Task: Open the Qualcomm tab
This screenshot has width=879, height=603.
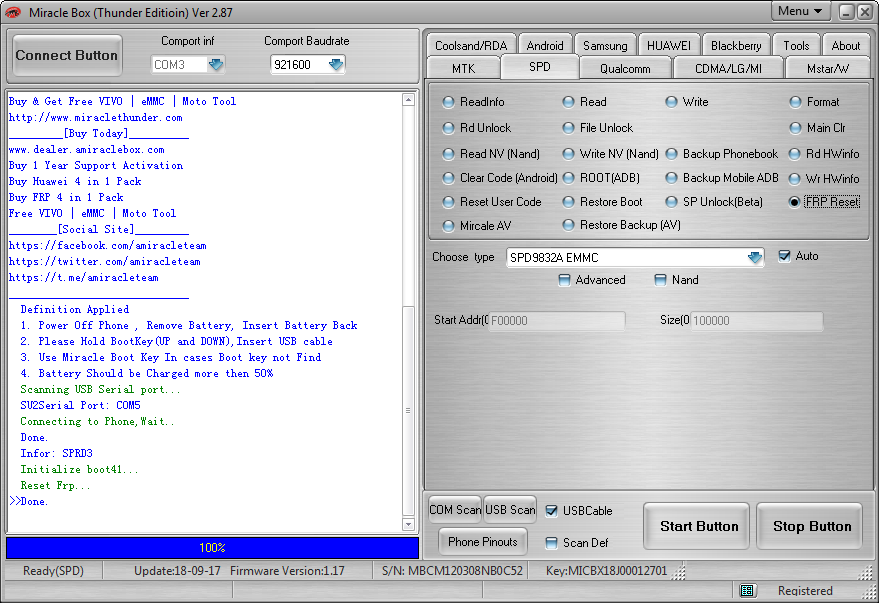Action: [x=625, y=68]
